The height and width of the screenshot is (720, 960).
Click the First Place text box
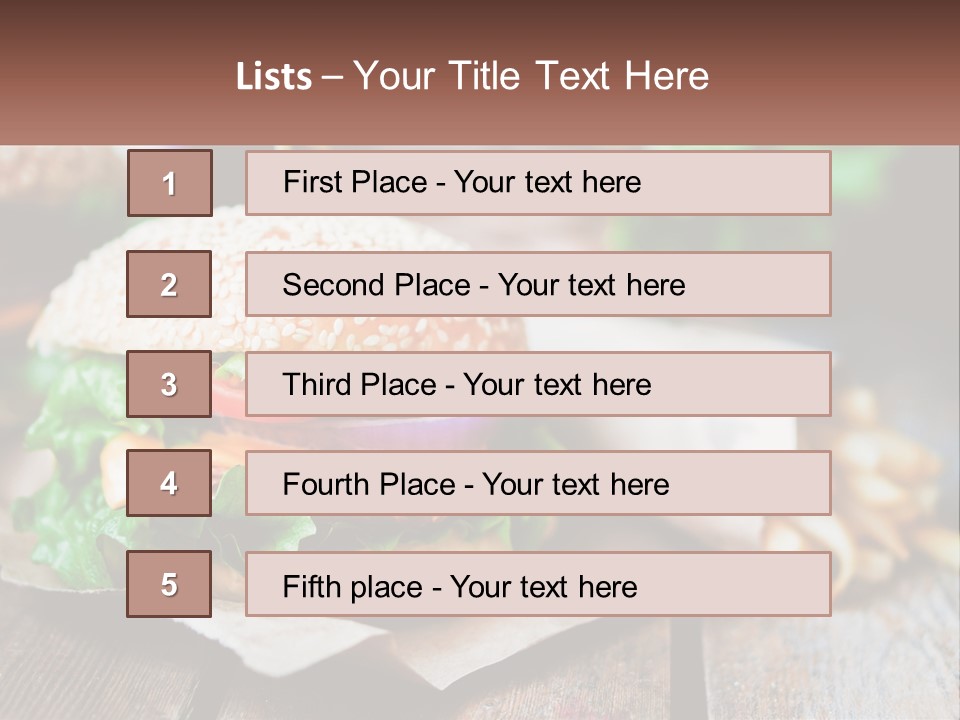[x=538, y=183]
